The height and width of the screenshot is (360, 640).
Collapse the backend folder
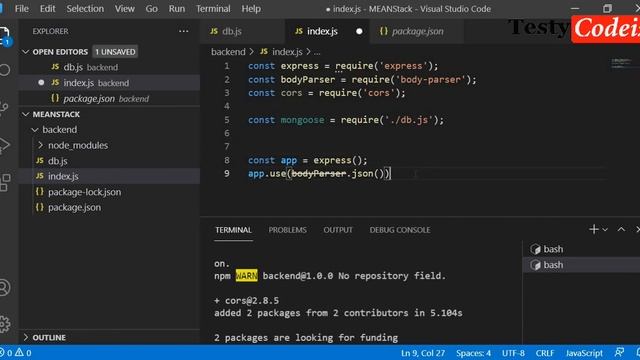[x=35, y=130]
